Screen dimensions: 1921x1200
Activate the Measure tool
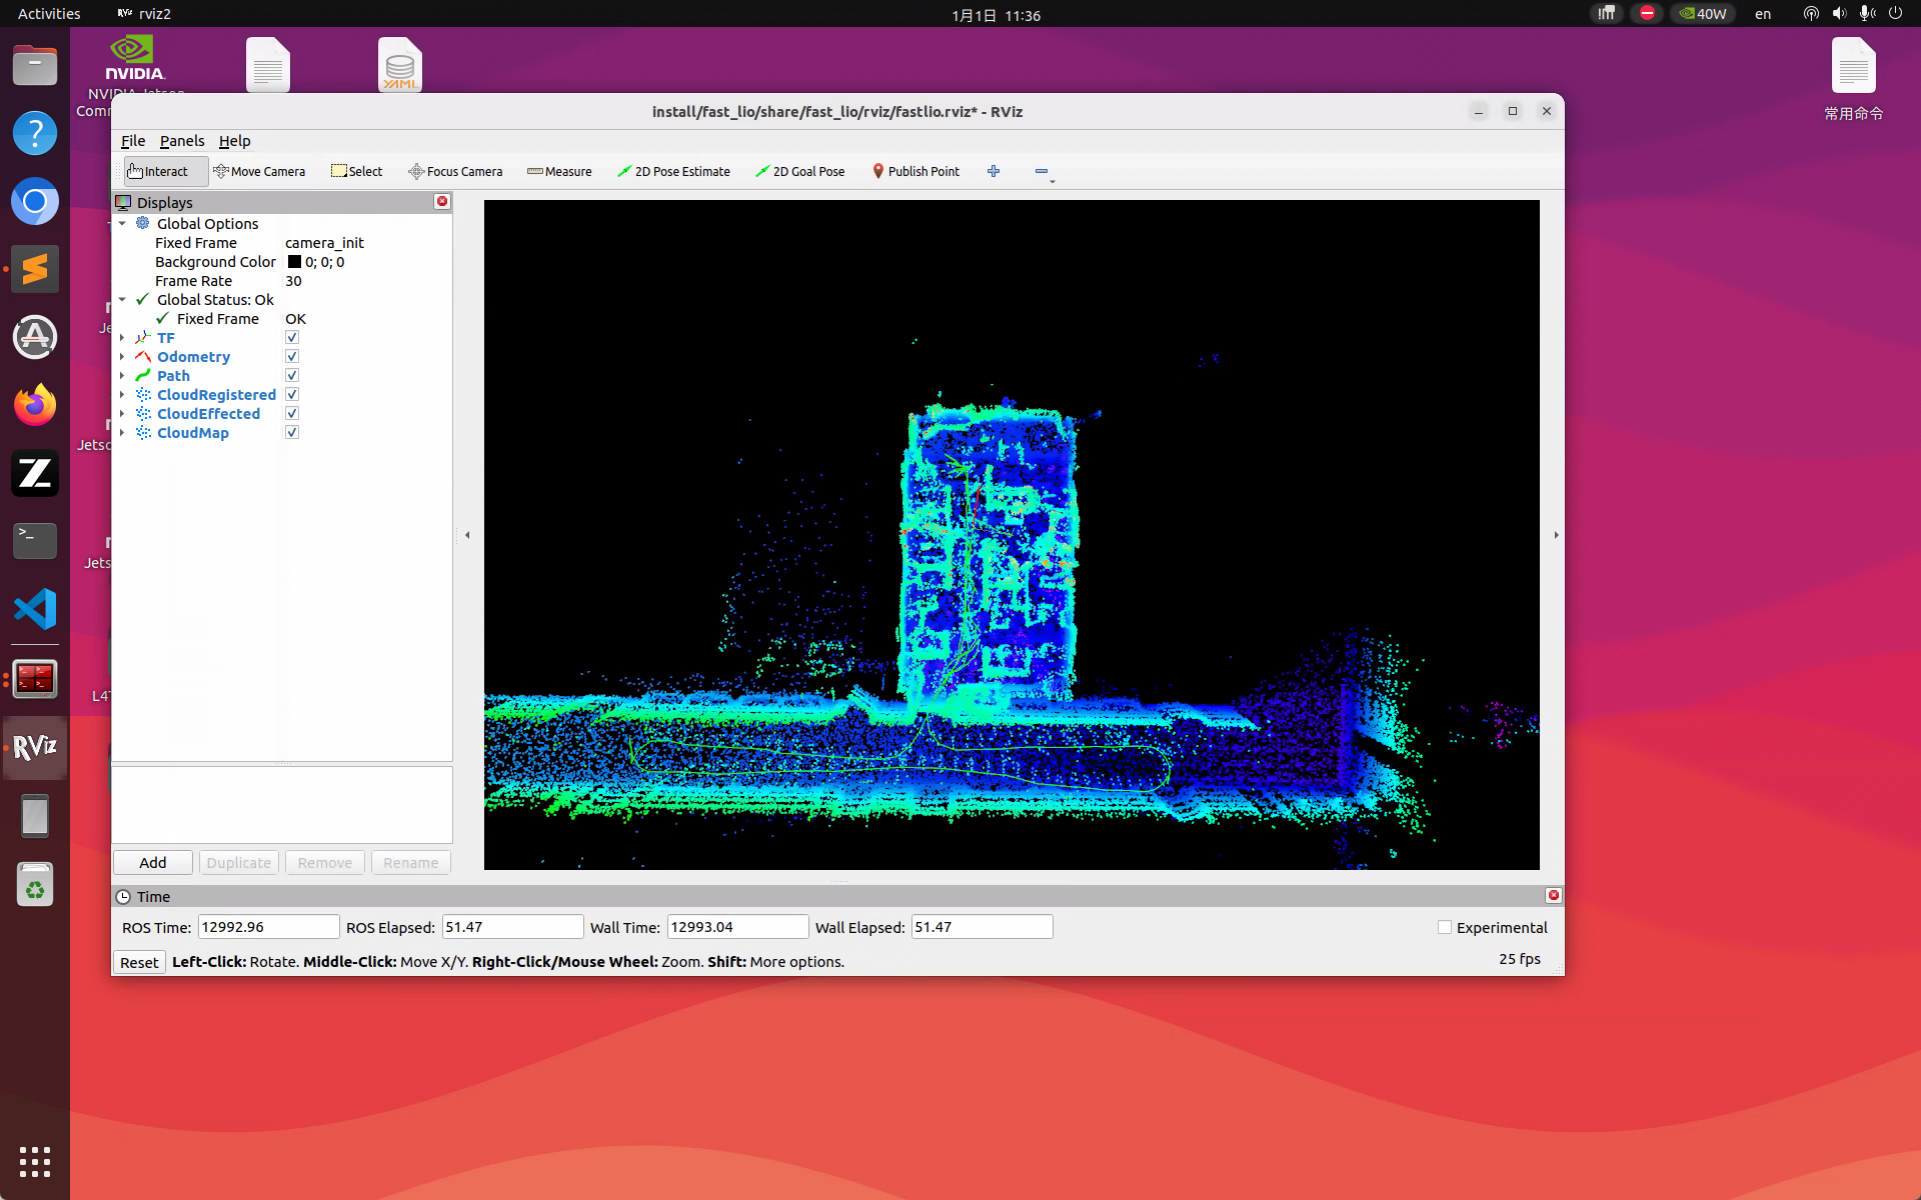coord(559,171)
